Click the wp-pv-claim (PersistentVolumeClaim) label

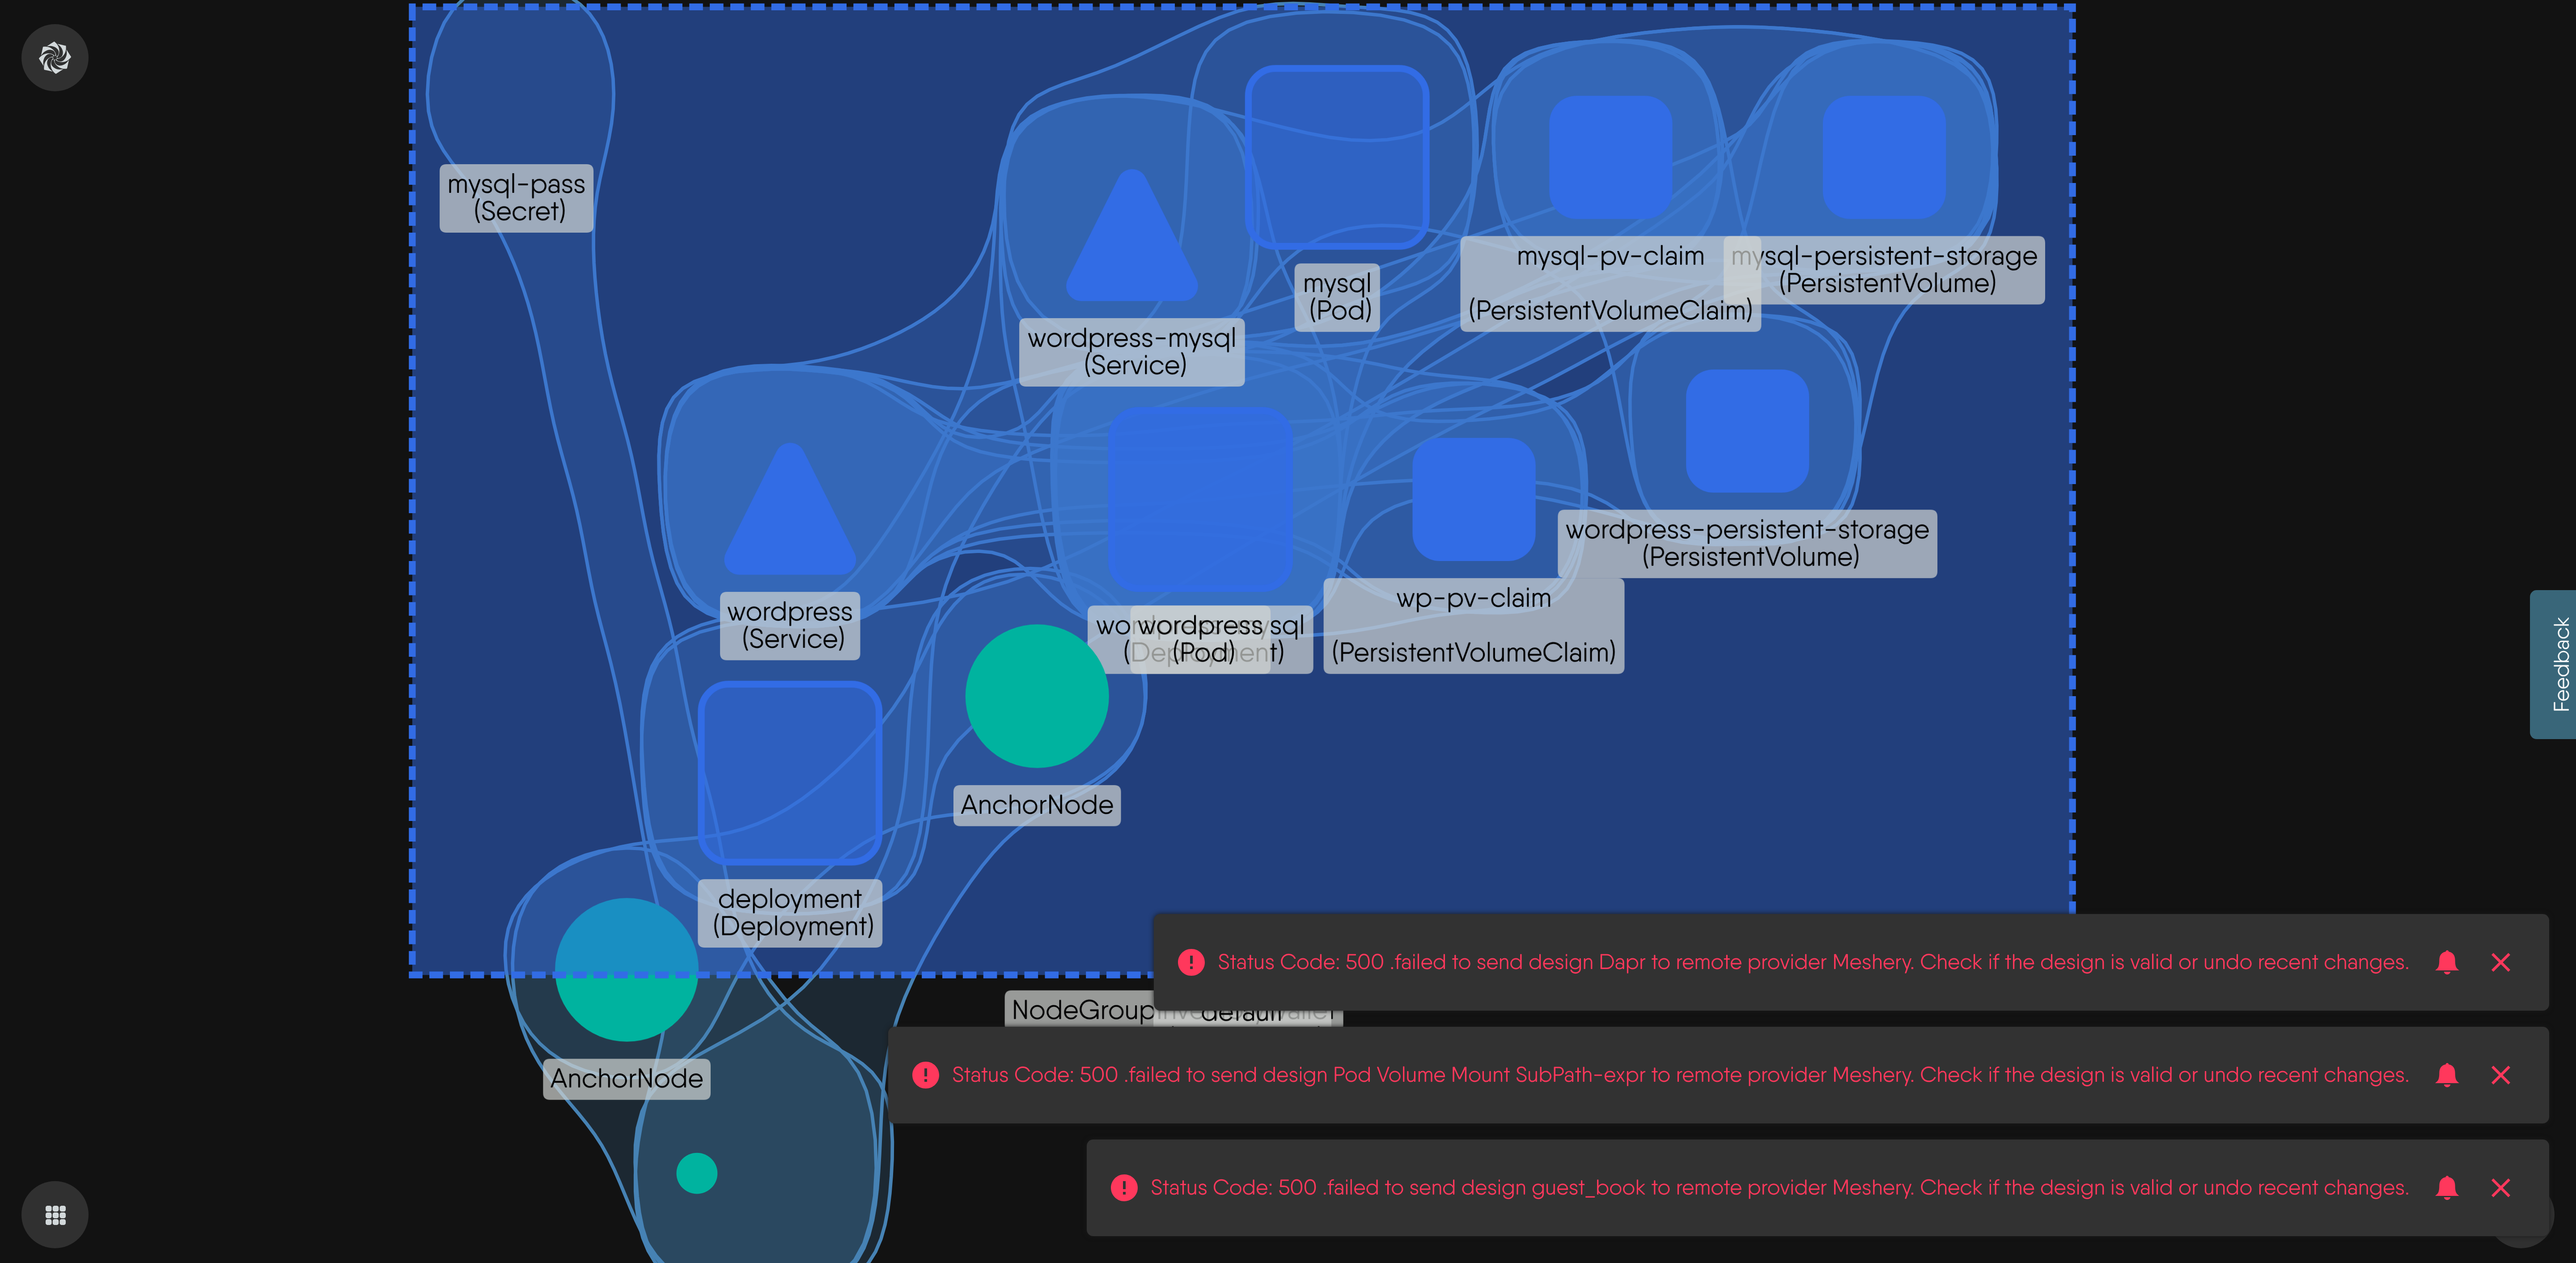coord(1474,626)
